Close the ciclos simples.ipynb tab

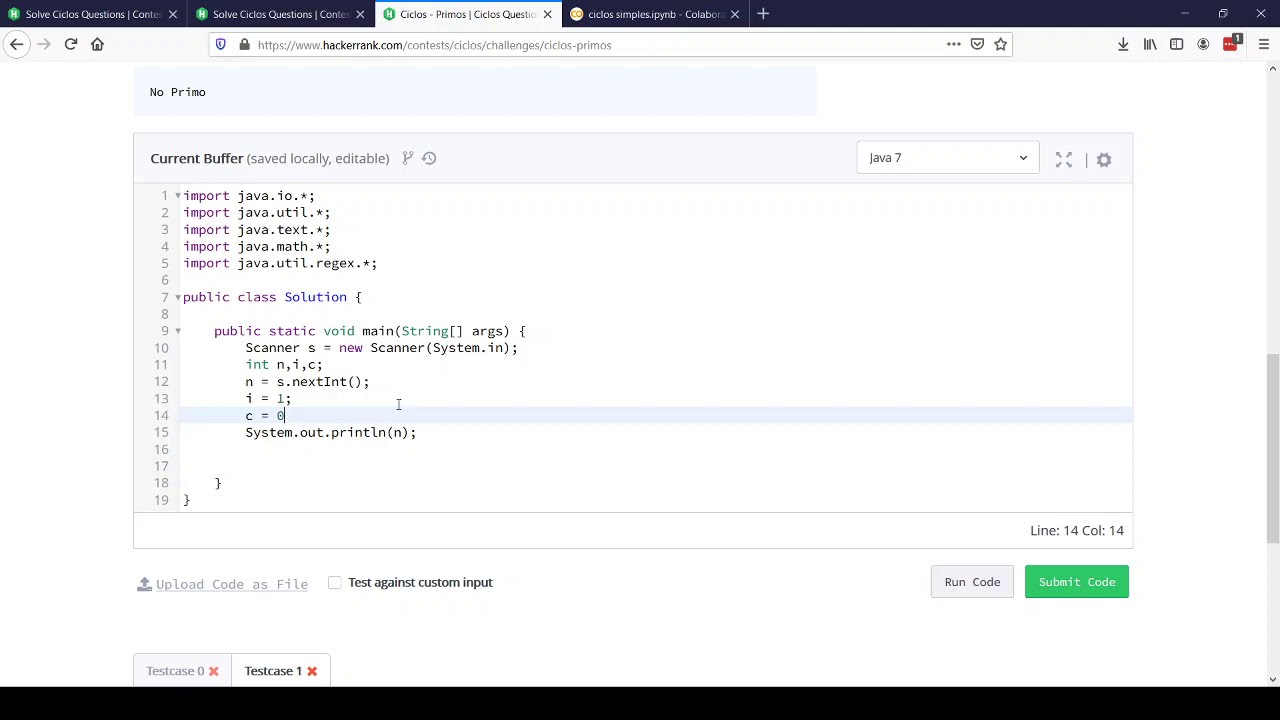(735, 14)
